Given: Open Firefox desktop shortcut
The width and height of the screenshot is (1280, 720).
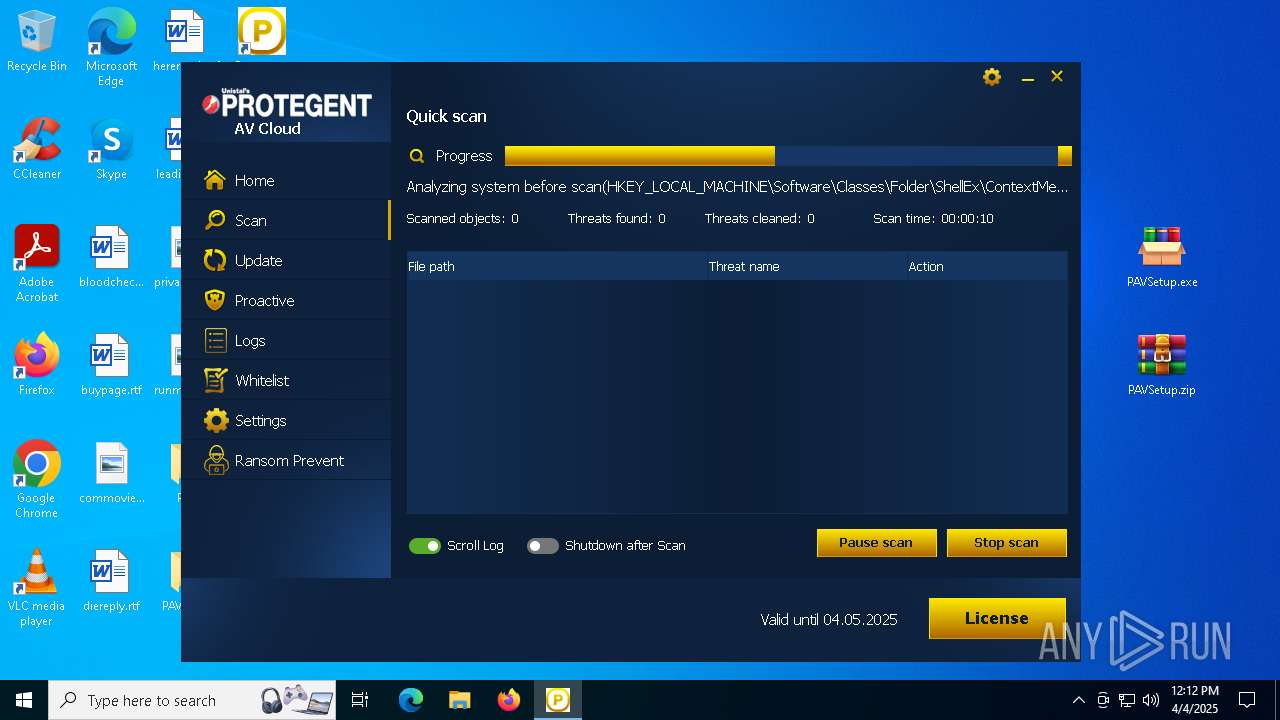Looking at the screenshot, I should tap(37, 365).
